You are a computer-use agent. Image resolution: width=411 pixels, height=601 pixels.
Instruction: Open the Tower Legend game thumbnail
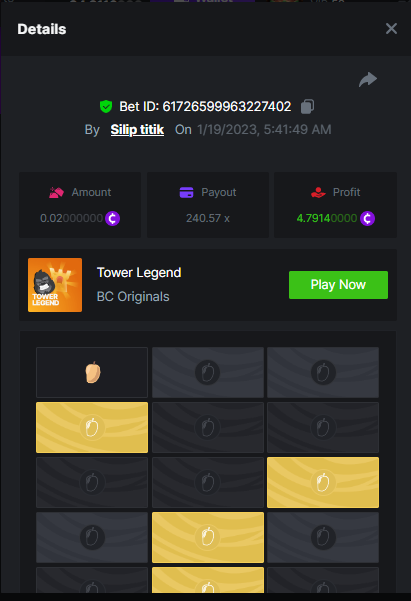click(55, 285)
